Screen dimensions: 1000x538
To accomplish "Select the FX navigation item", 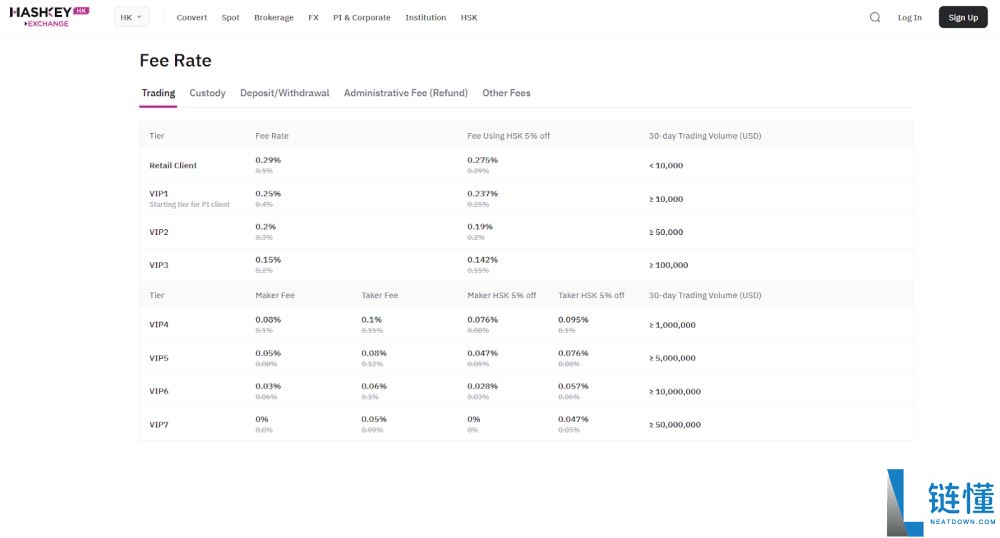I will 313,17.
